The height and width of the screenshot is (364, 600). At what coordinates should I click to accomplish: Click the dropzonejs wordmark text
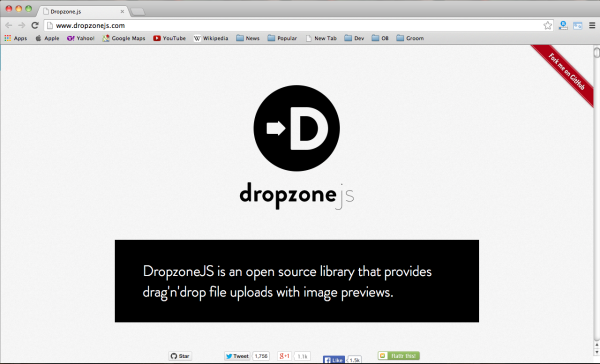click(297, 195)
